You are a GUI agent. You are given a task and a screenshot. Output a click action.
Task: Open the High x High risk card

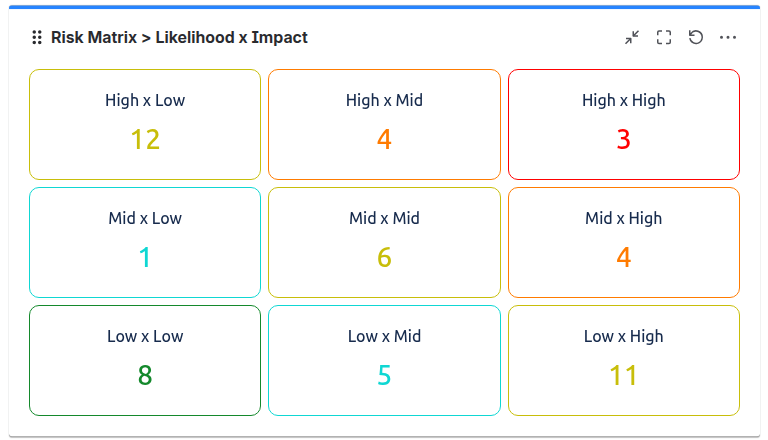pos(623,124)
